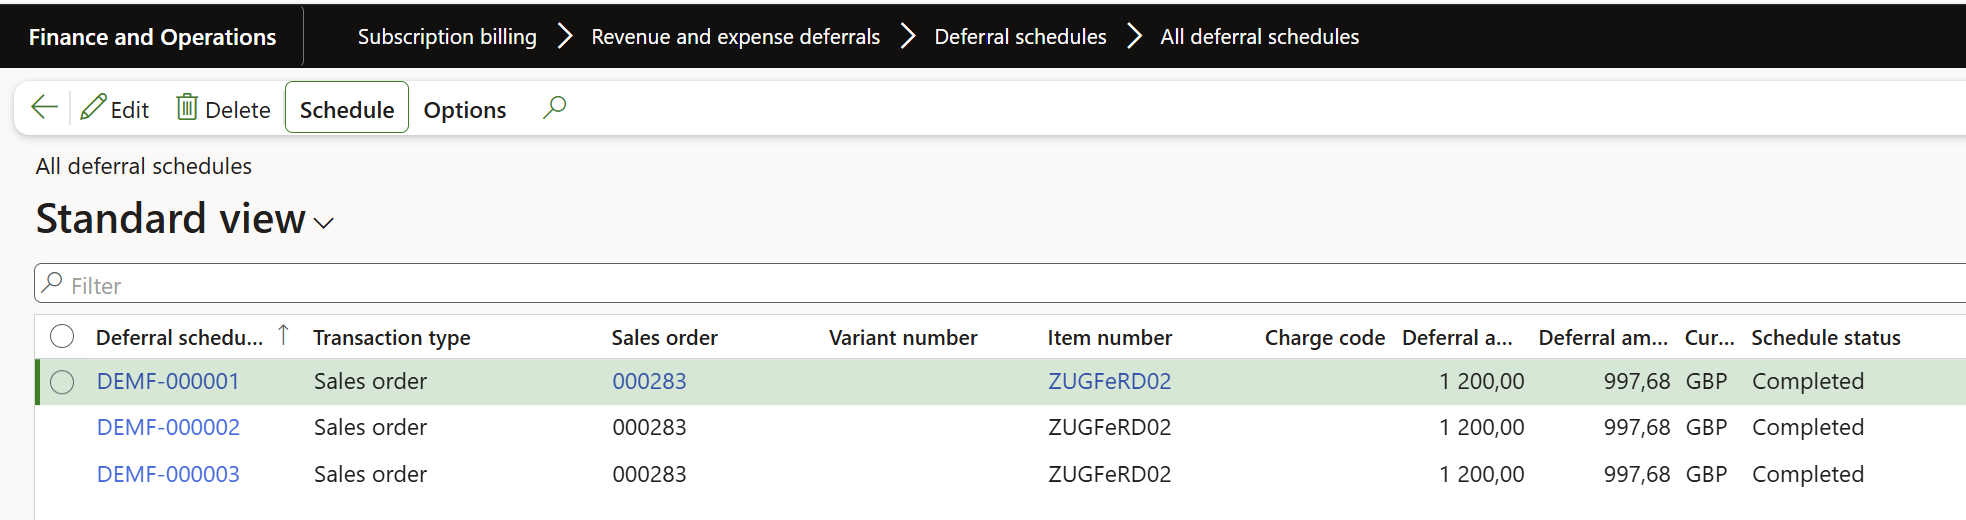1966x520 pixels.
Task: Click the back arrow icon
Action: [x=44, y=108]
